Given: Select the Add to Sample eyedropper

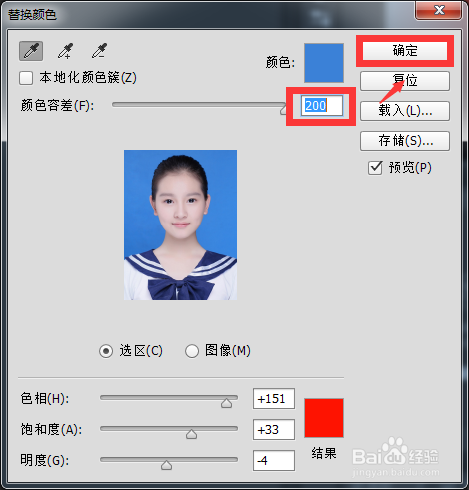Looking at the screenshot, I should click(65, 51).
